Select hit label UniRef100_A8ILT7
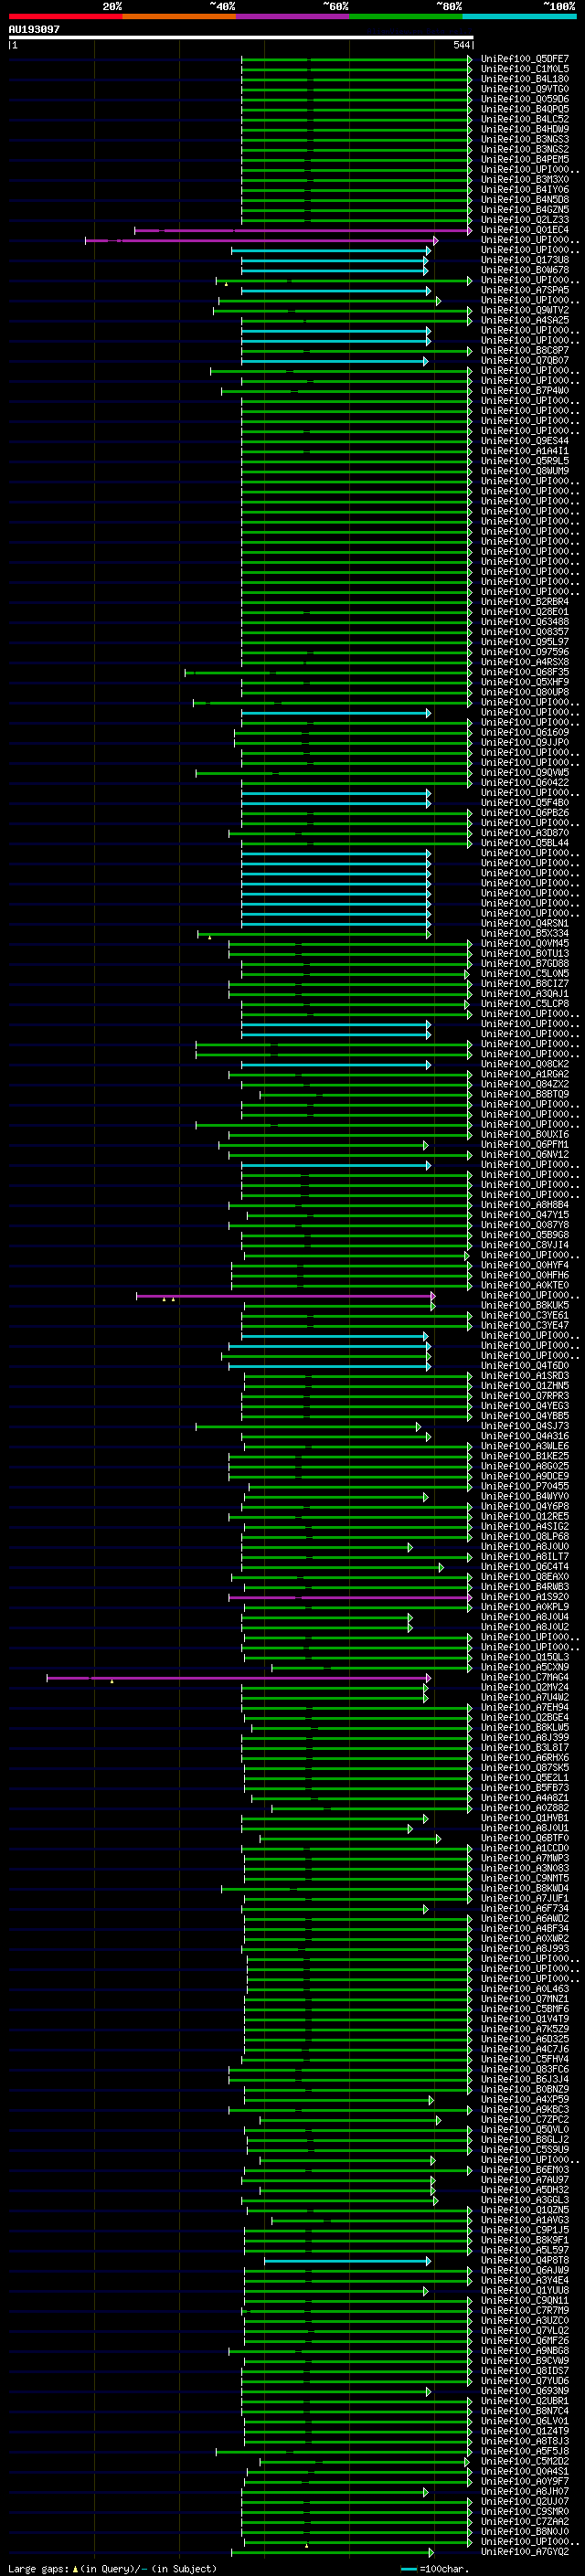The image size is (585, 2576). point(525,1556)
